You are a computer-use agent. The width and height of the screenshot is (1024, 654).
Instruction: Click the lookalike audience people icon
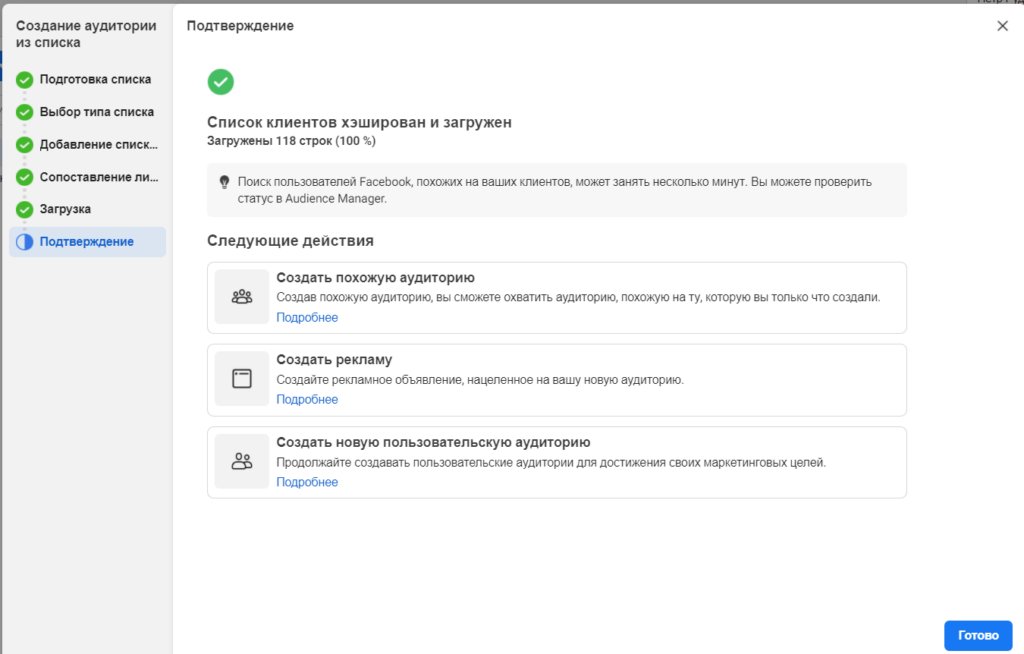click(240, 294)
